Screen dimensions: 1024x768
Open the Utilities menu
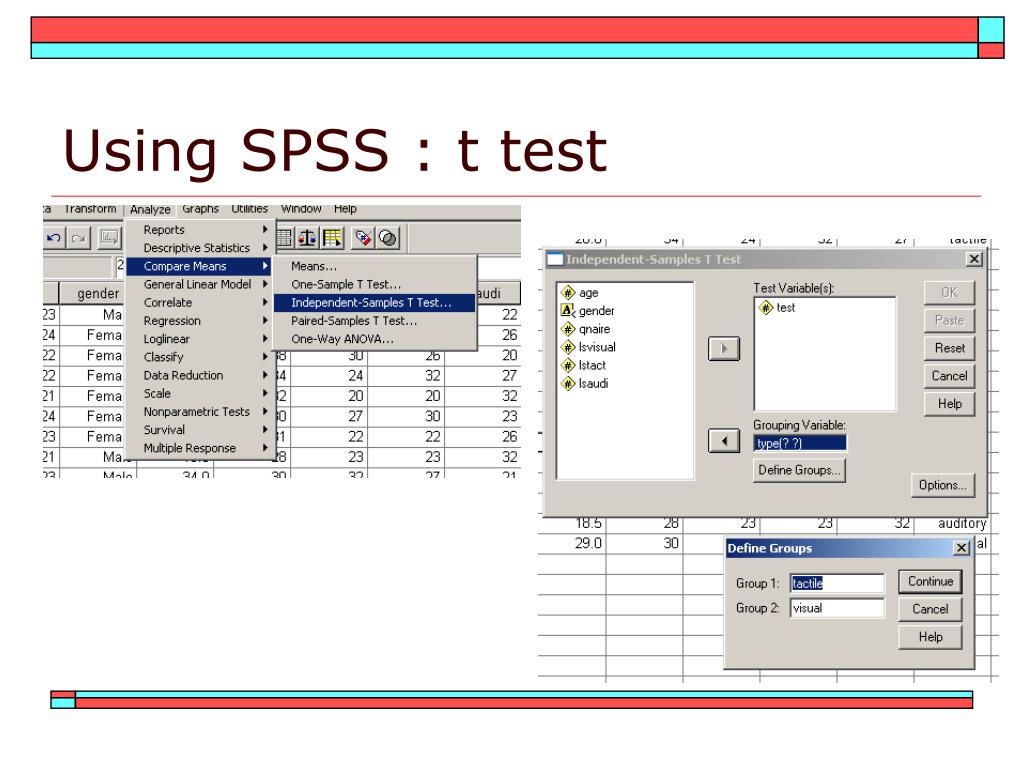click(x=249, y=209)
